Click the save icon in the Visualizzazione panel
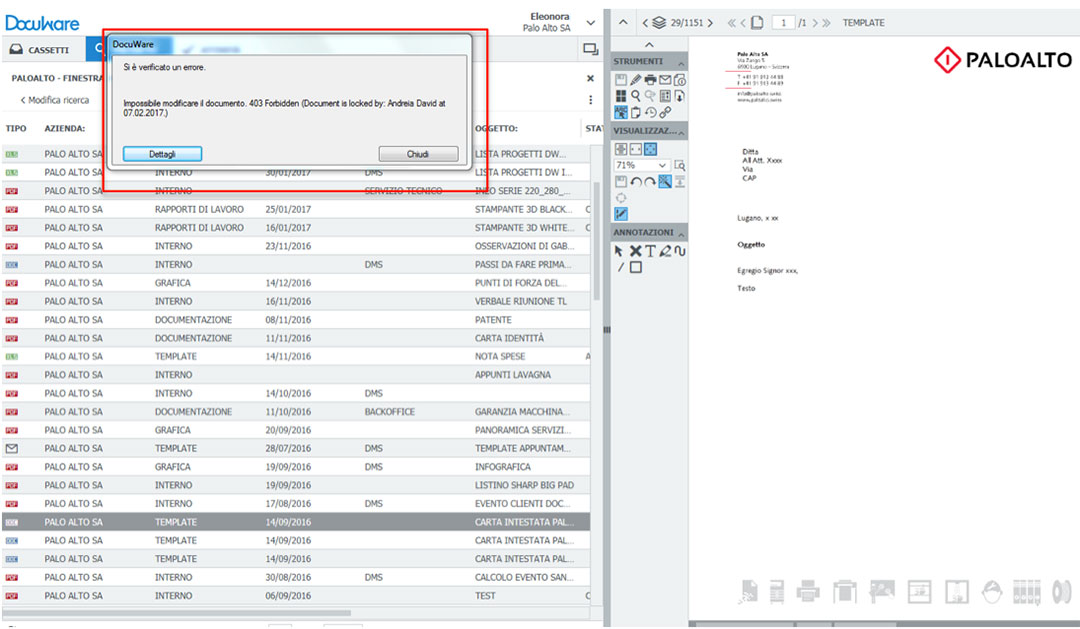1080x629 pixels. click(621, 182)
